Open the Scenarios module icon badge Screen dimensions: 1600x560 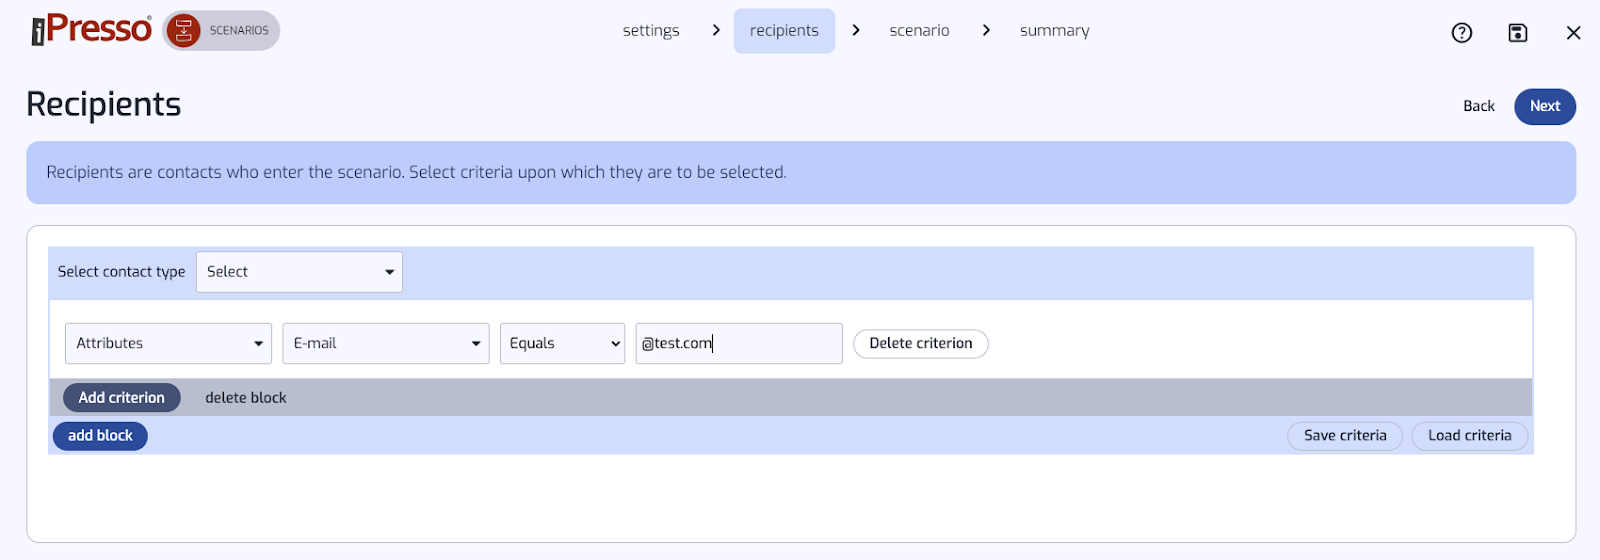click(x=221, y=31)
